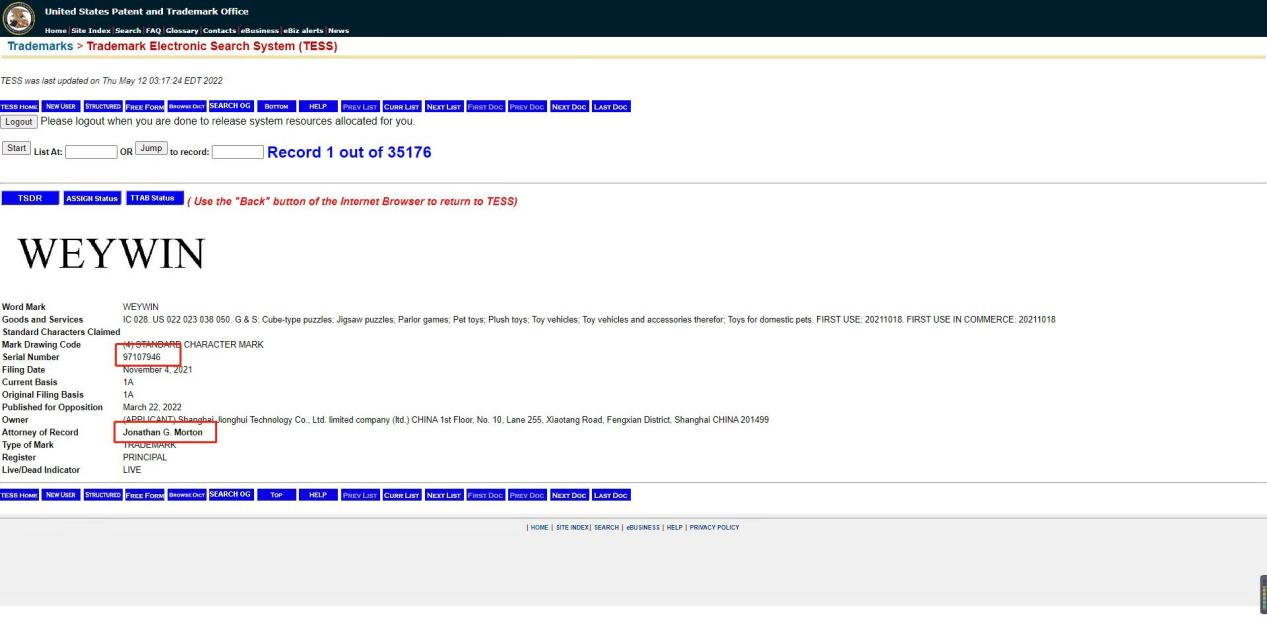Image resolution: width=1267 pixels, height=618 pixels.
Task: Select the serial number 97107946
Action: pyautogui.click(x=141, y=357)
